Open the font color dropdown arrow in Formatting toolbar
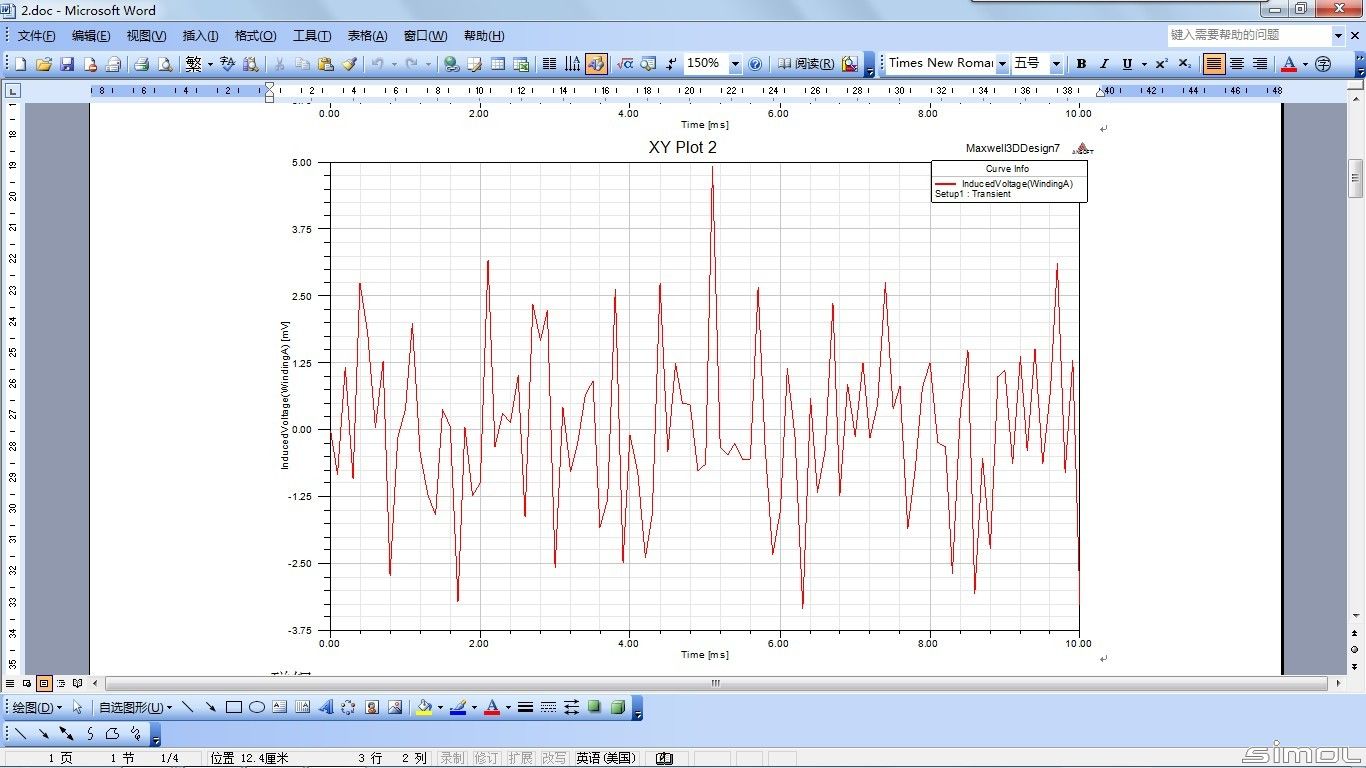 (1305, 64)
